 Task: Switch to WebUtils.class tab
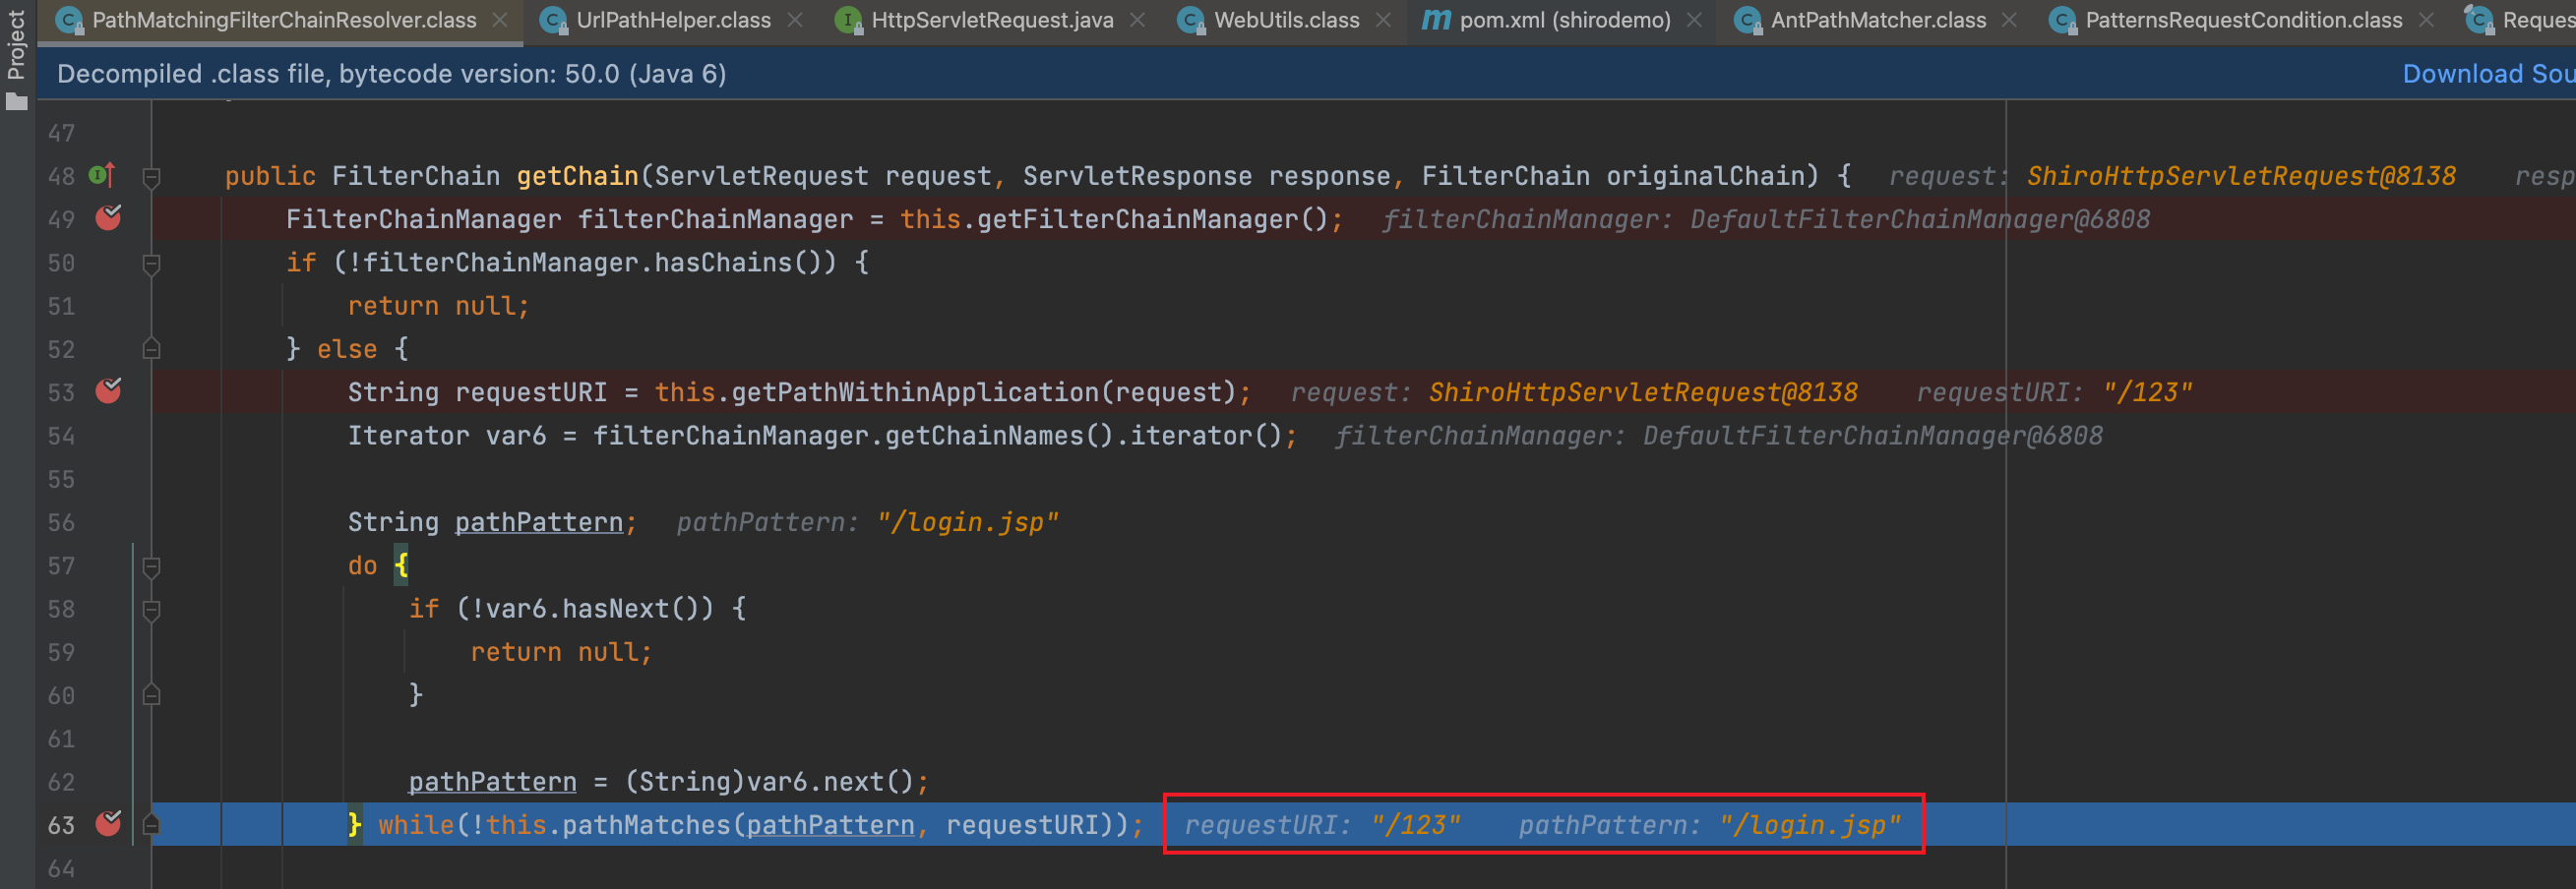[x=1286, y=20]
